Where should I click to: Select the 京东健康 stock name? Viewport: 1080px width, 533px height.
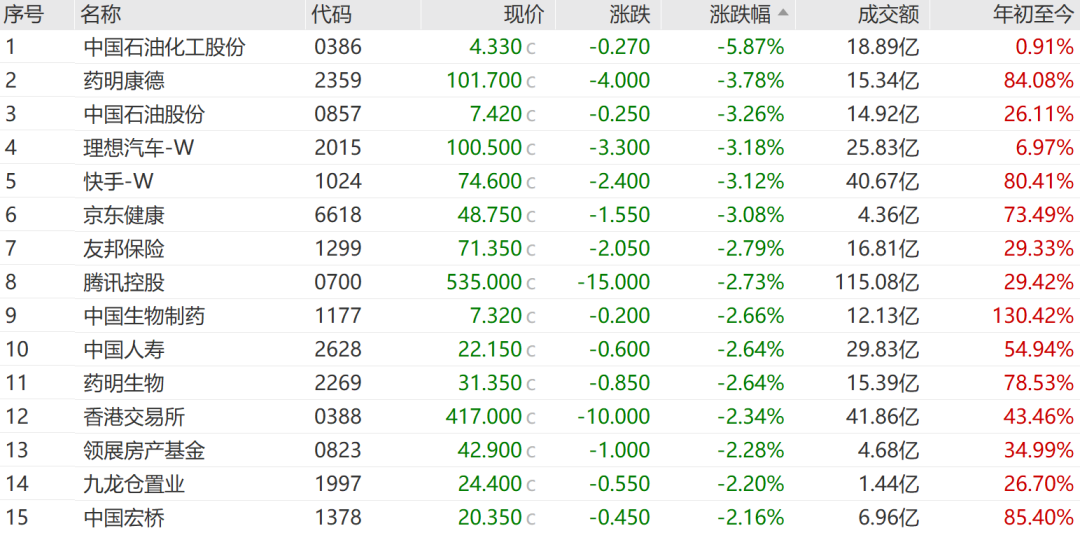click(x=125, y=216)
